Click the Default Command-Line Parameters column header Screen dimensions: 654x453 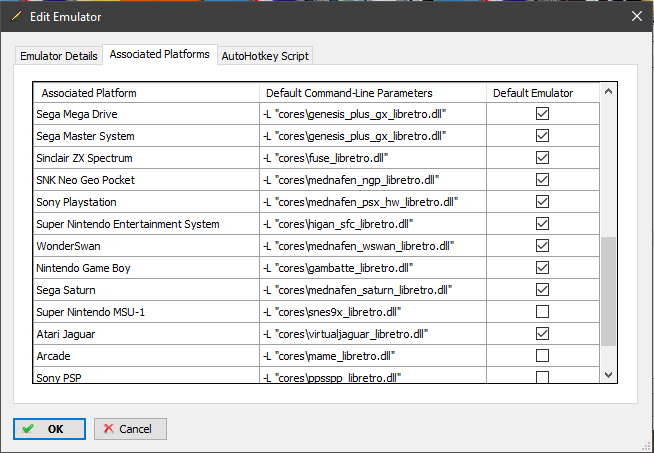point(373,93)
